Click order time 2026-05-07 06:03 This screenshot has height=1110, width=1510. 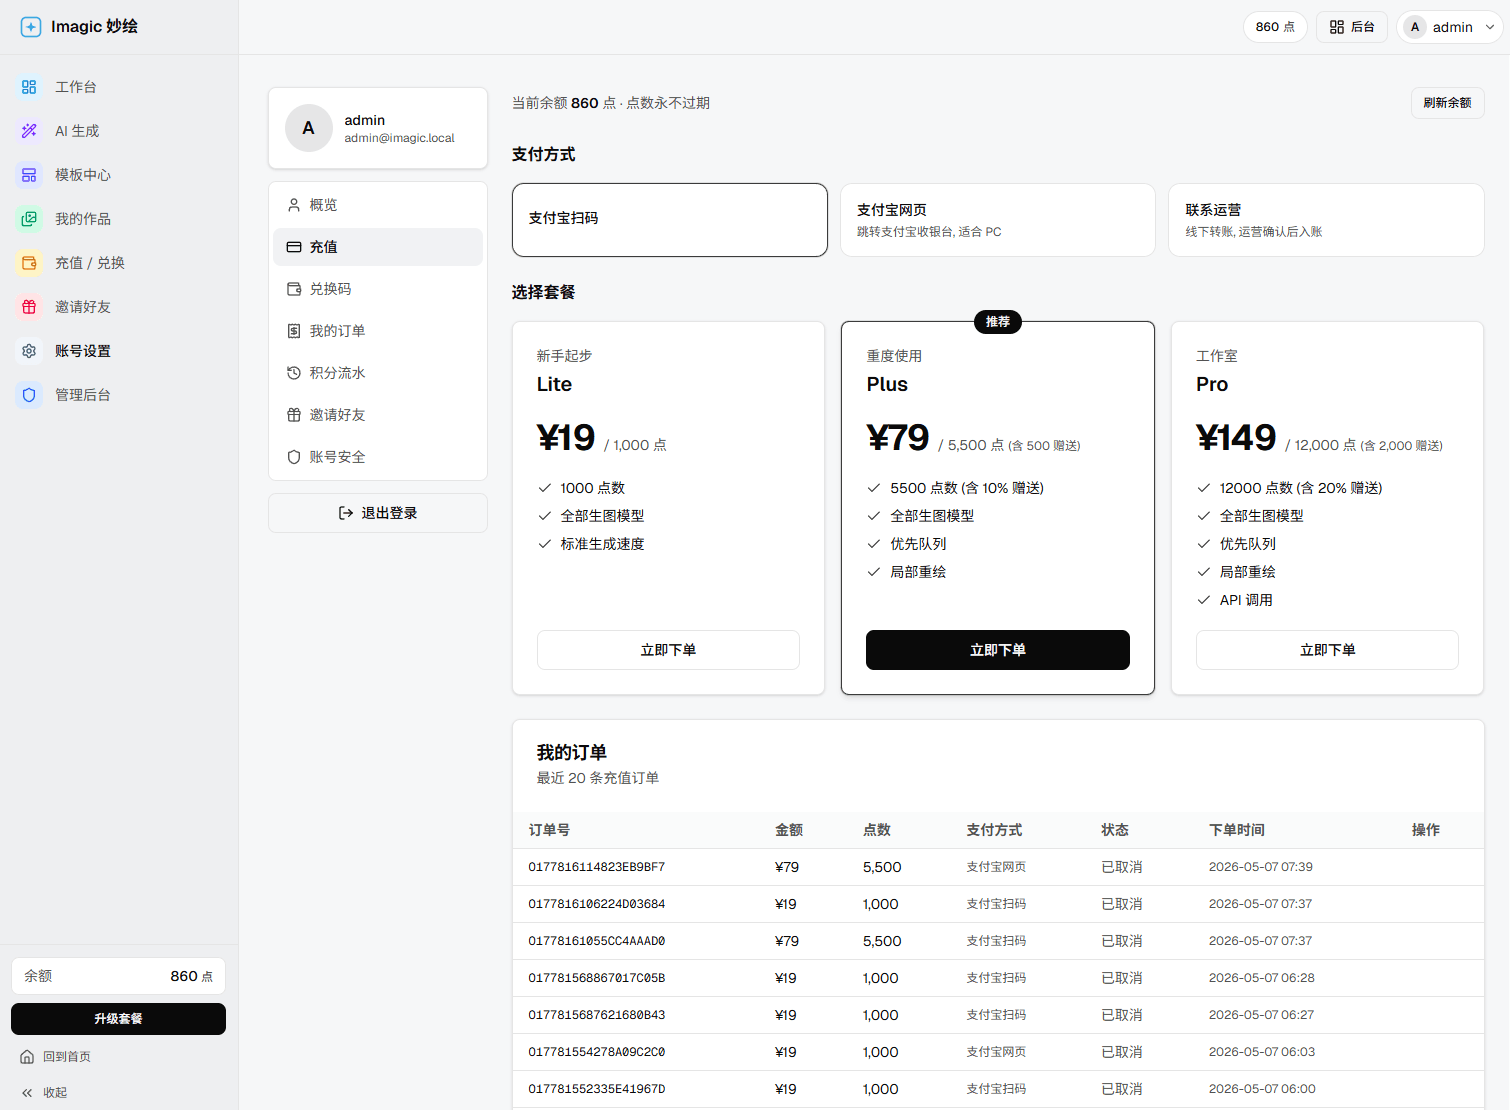(x=1262, y=1052)
